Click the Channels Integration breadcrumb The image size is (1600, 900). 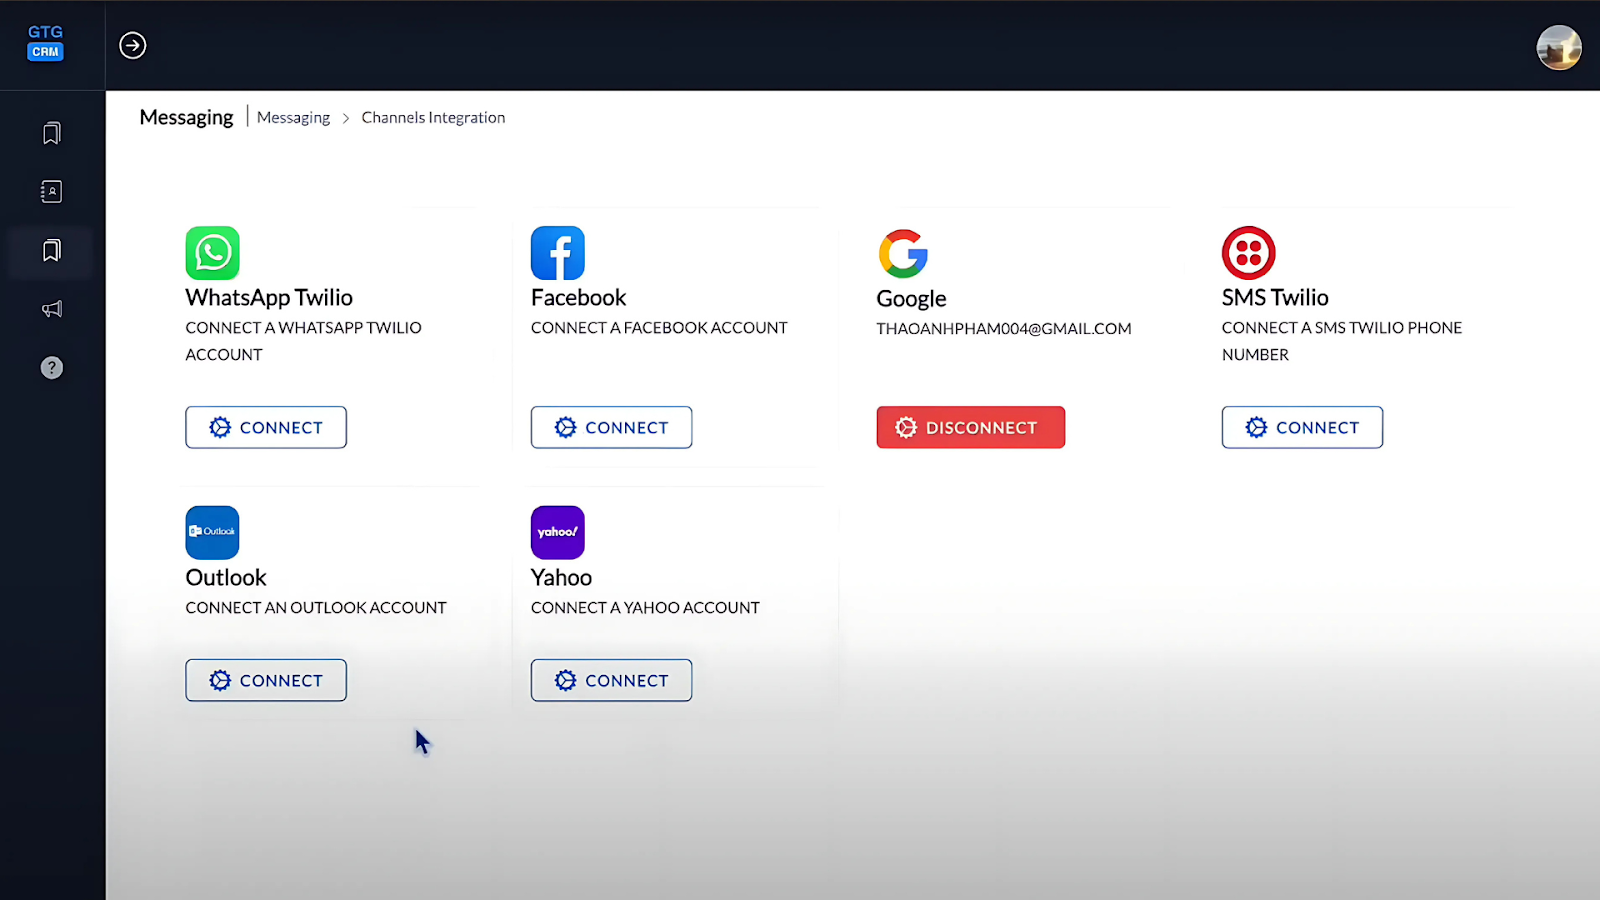[433, 118]
